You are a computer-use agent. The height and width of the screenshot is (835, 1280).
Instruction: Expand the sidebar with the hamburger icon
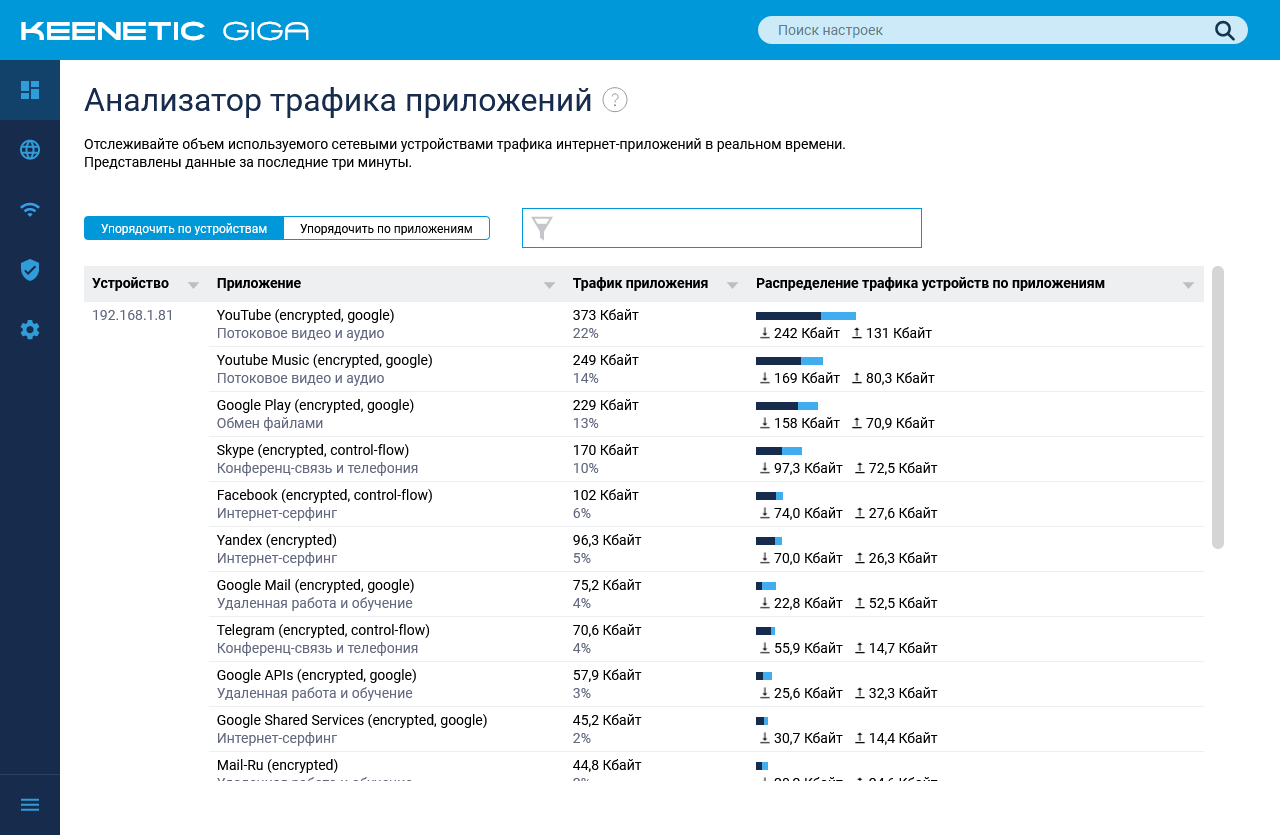[x=30, y=805]
